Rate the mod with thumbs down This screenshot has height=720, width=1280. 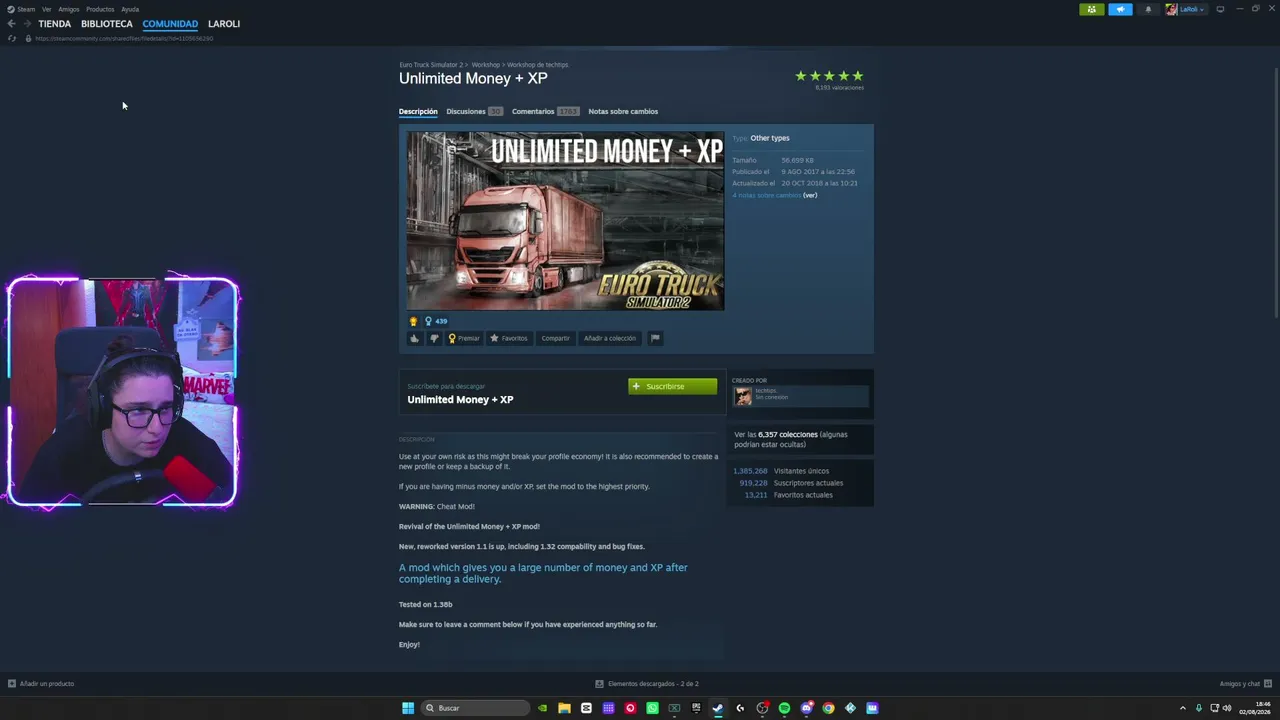pyautogui.click(x=434, y=338)
